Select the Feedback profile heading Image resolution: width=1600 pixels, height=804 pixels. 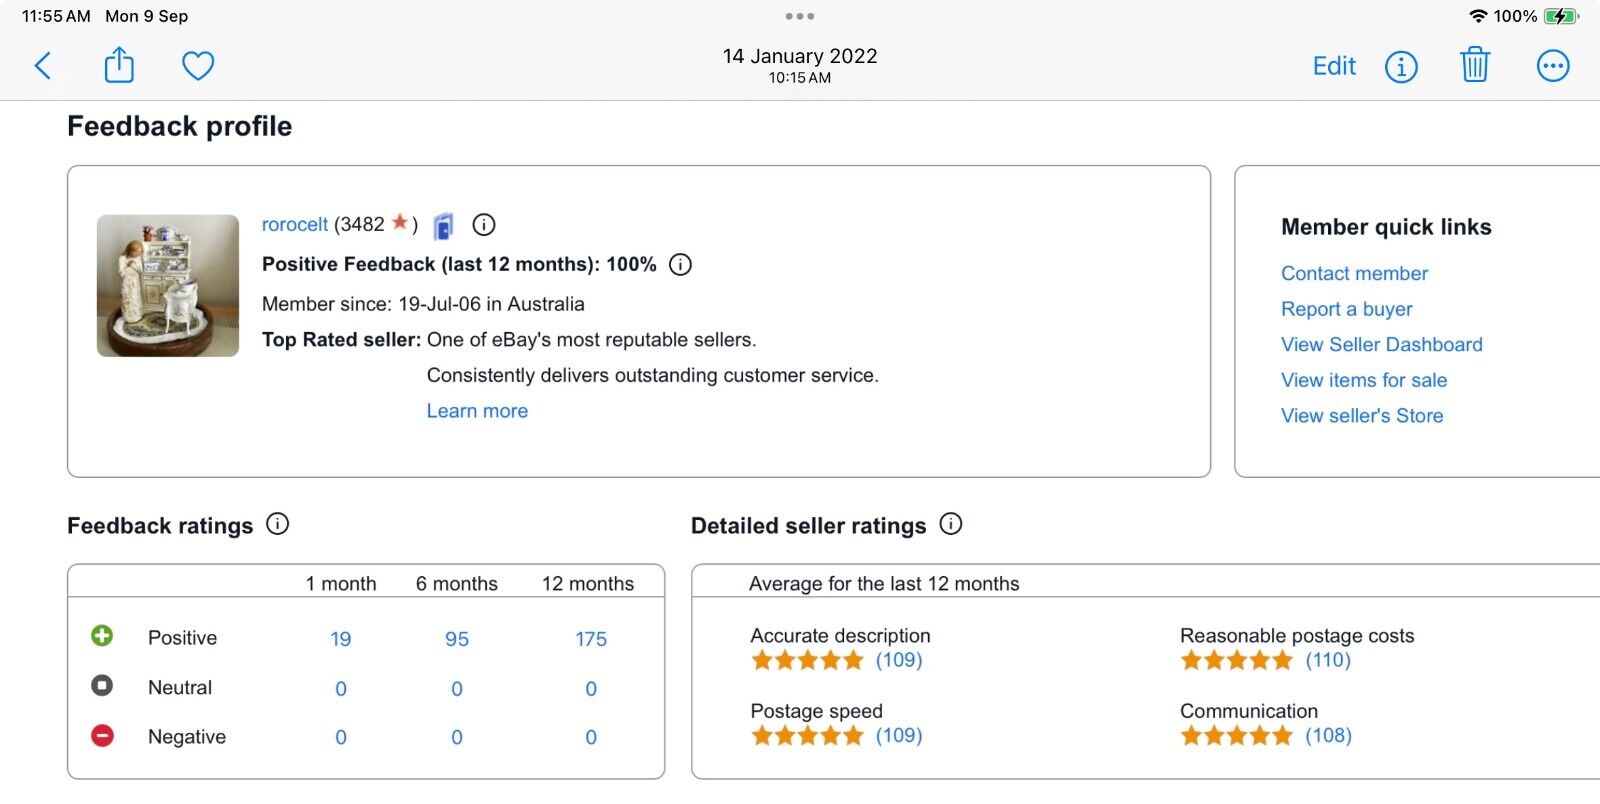click(180, 127)
